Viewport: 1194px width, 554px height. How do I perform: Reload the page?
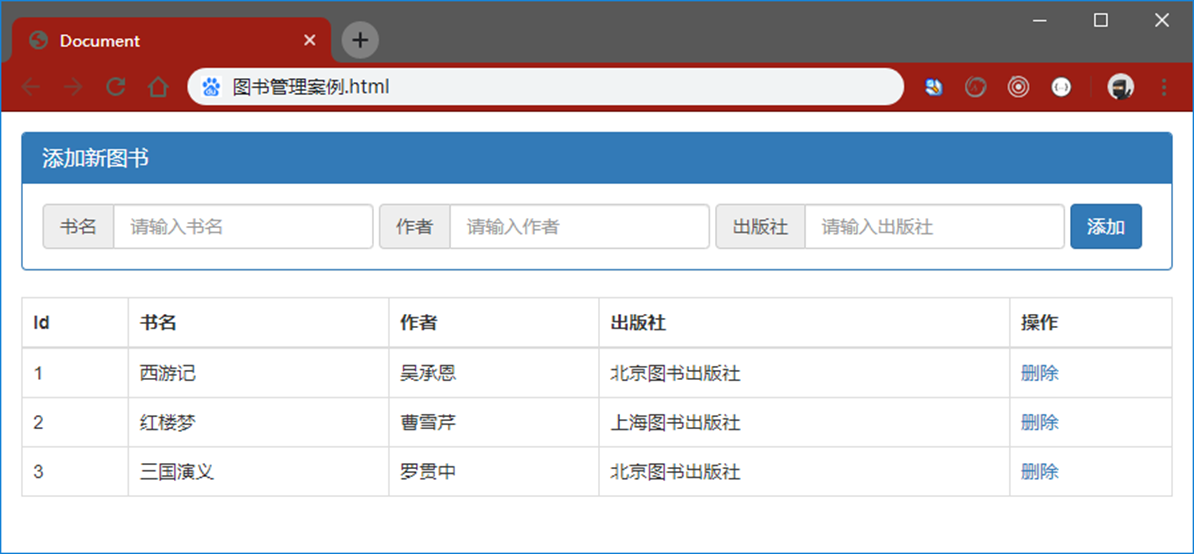pyautogui.click(x=116, y=88)
